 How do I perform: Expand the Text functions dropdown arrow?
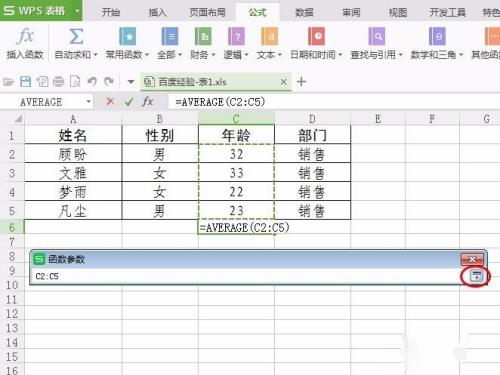point(280,55)
